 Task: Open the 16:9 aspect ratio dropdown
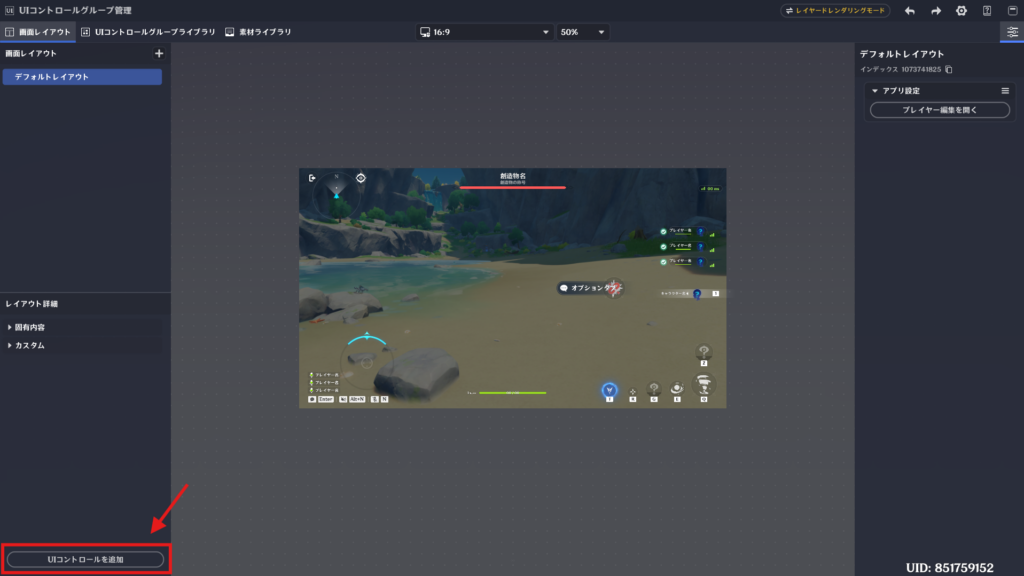click(x=485, y=32)
